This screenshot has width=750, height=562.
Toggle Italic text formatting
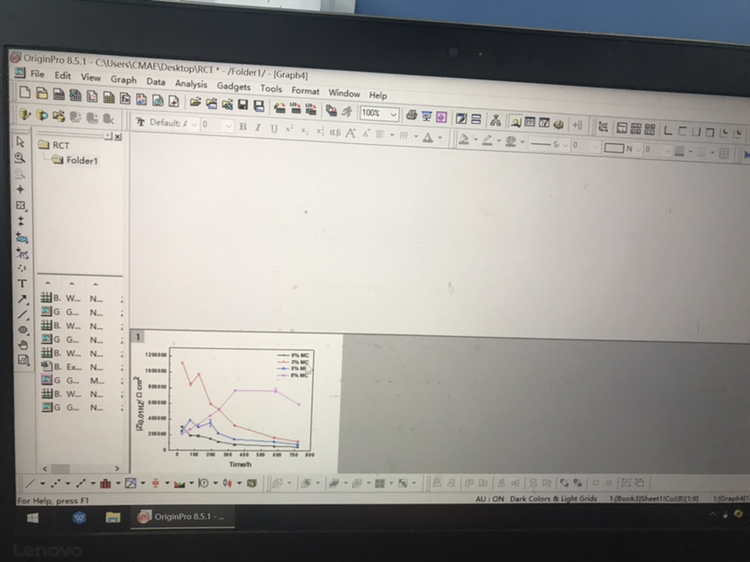tap(258, 128)
